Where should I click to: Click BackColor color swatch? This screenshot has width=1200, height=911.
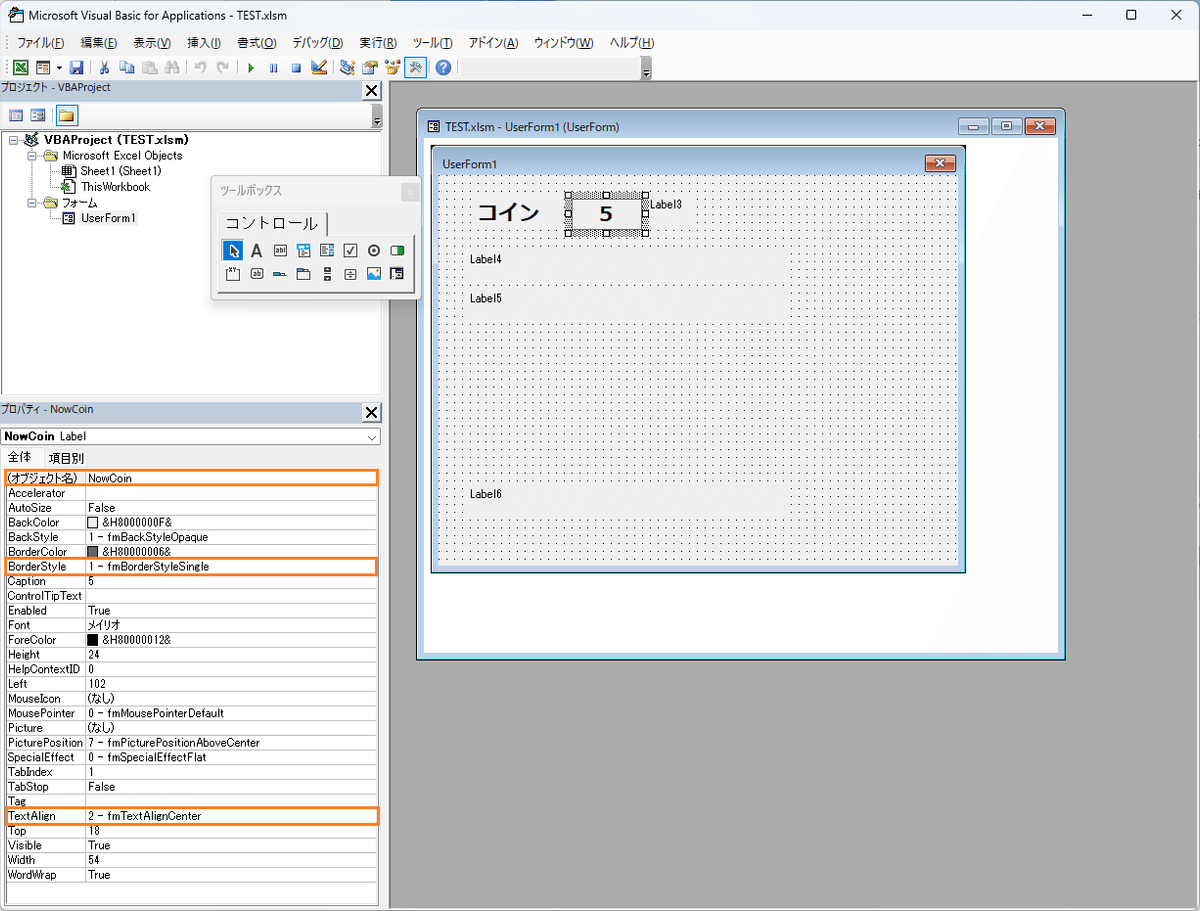click(93, 523)
